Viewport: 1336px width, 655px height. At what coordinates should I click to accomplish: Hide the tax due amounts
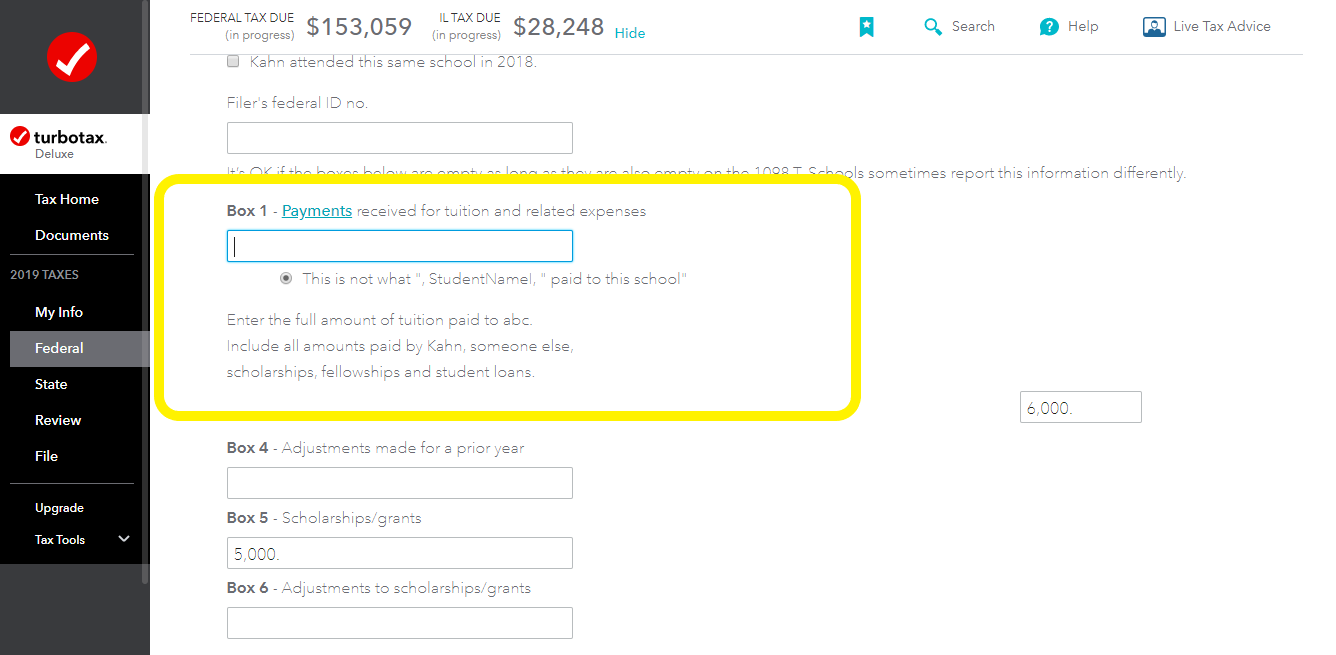click(630, 33)
